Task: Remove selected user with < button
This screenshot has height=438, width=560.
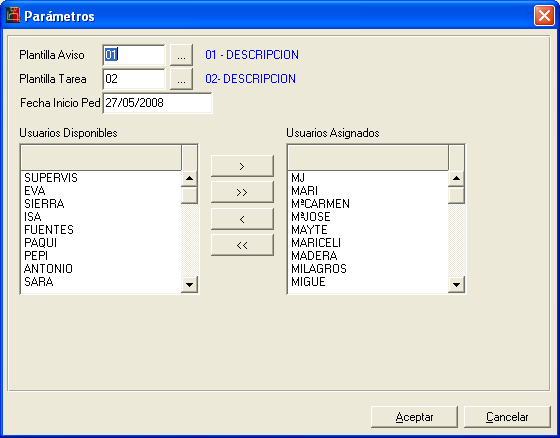Action: [x=242, y=219]
